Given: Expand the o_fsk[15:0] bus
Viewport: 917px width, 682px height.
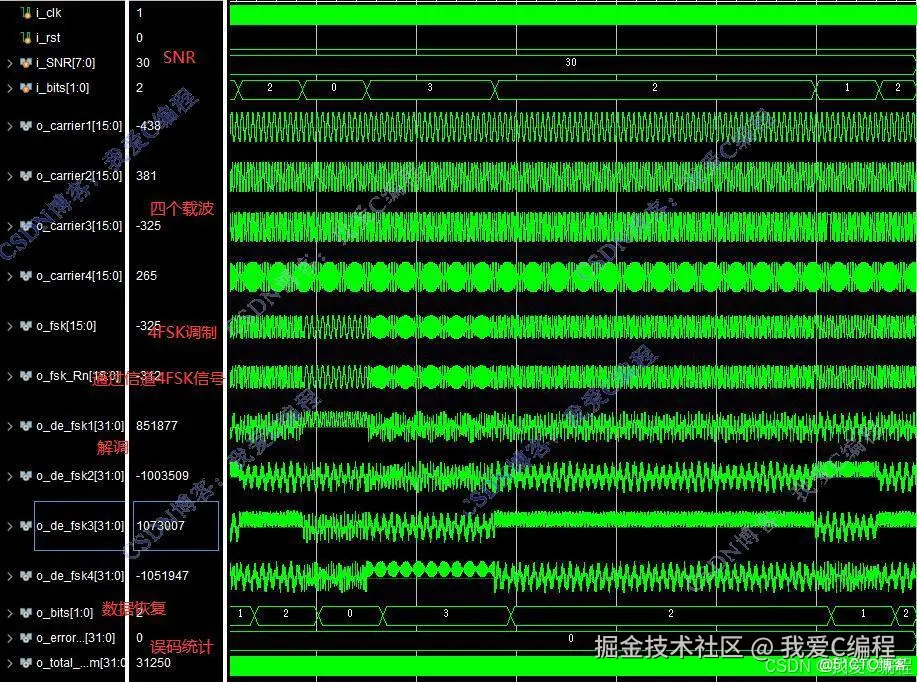Looking at the screenshot, I should (x=9, y=326).
